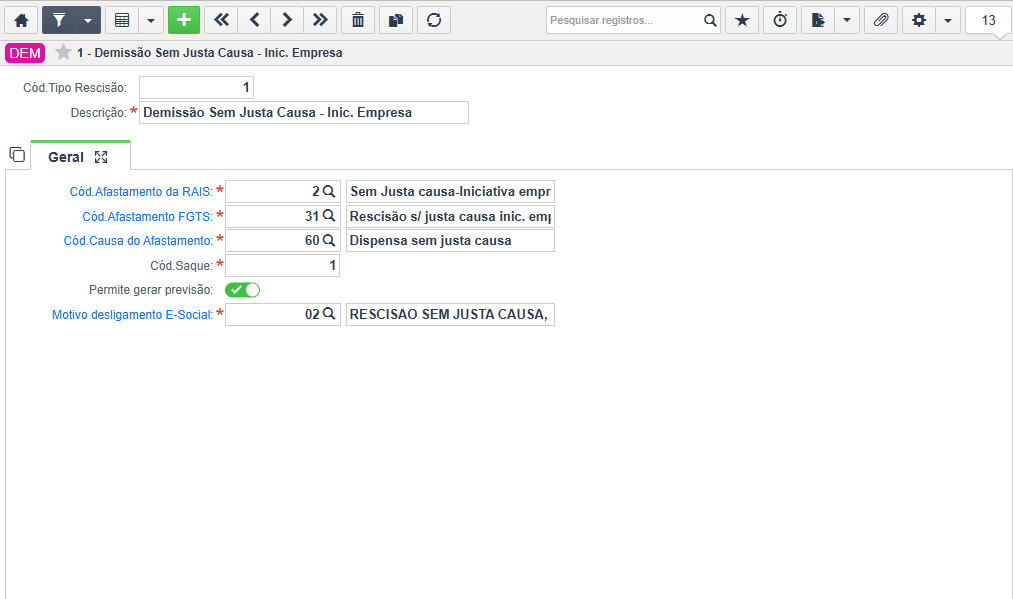Image resolution: width=1013 pixels, height=599 pixels.
Task: Open favorites star in toolbar
Action: point(742,20)
